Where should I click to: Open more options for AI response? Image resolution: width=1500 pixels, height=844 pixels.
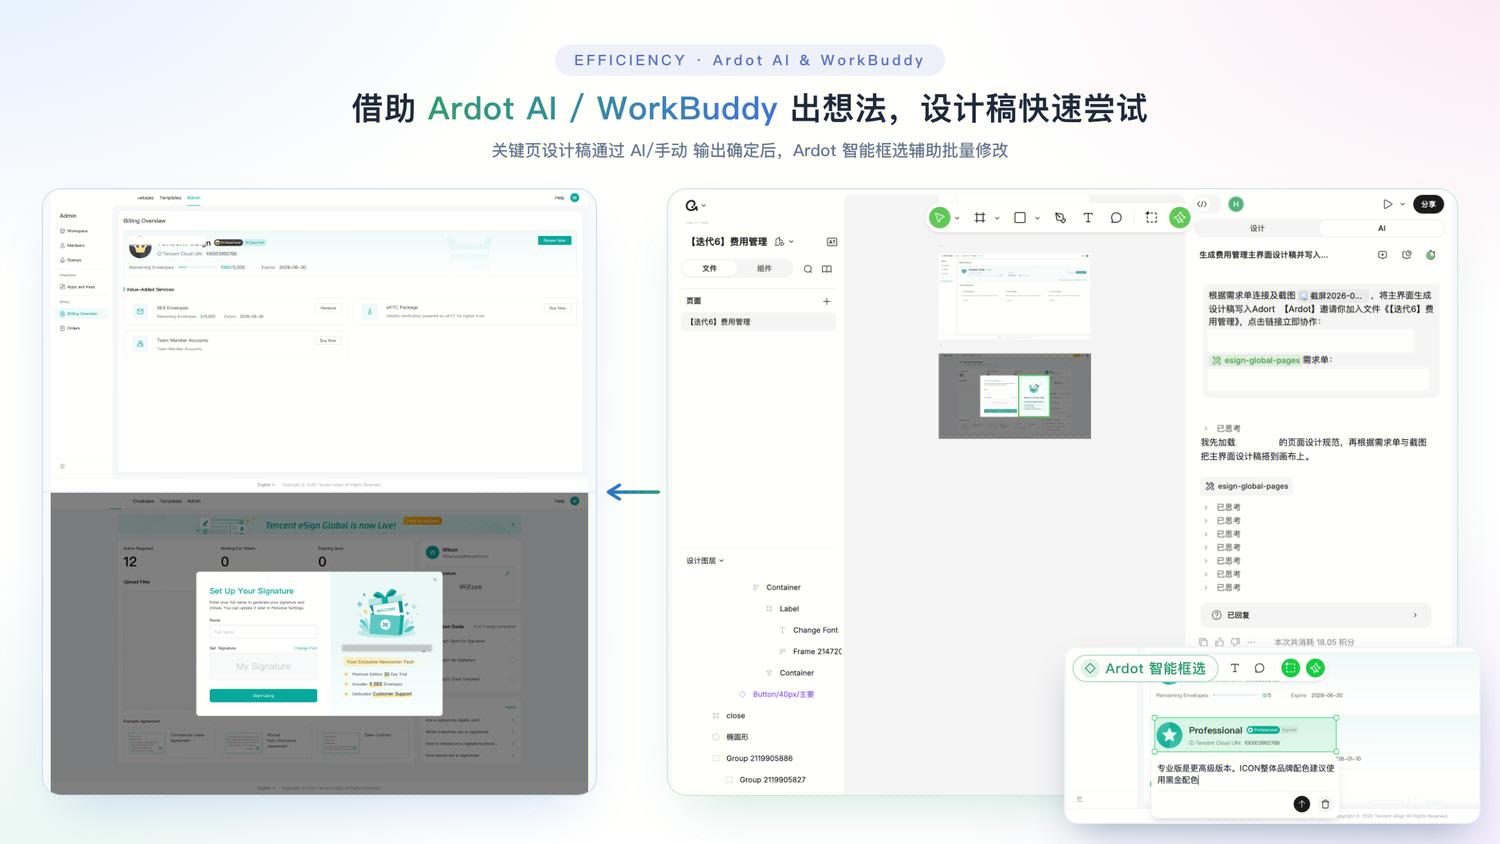point(1251,642)
